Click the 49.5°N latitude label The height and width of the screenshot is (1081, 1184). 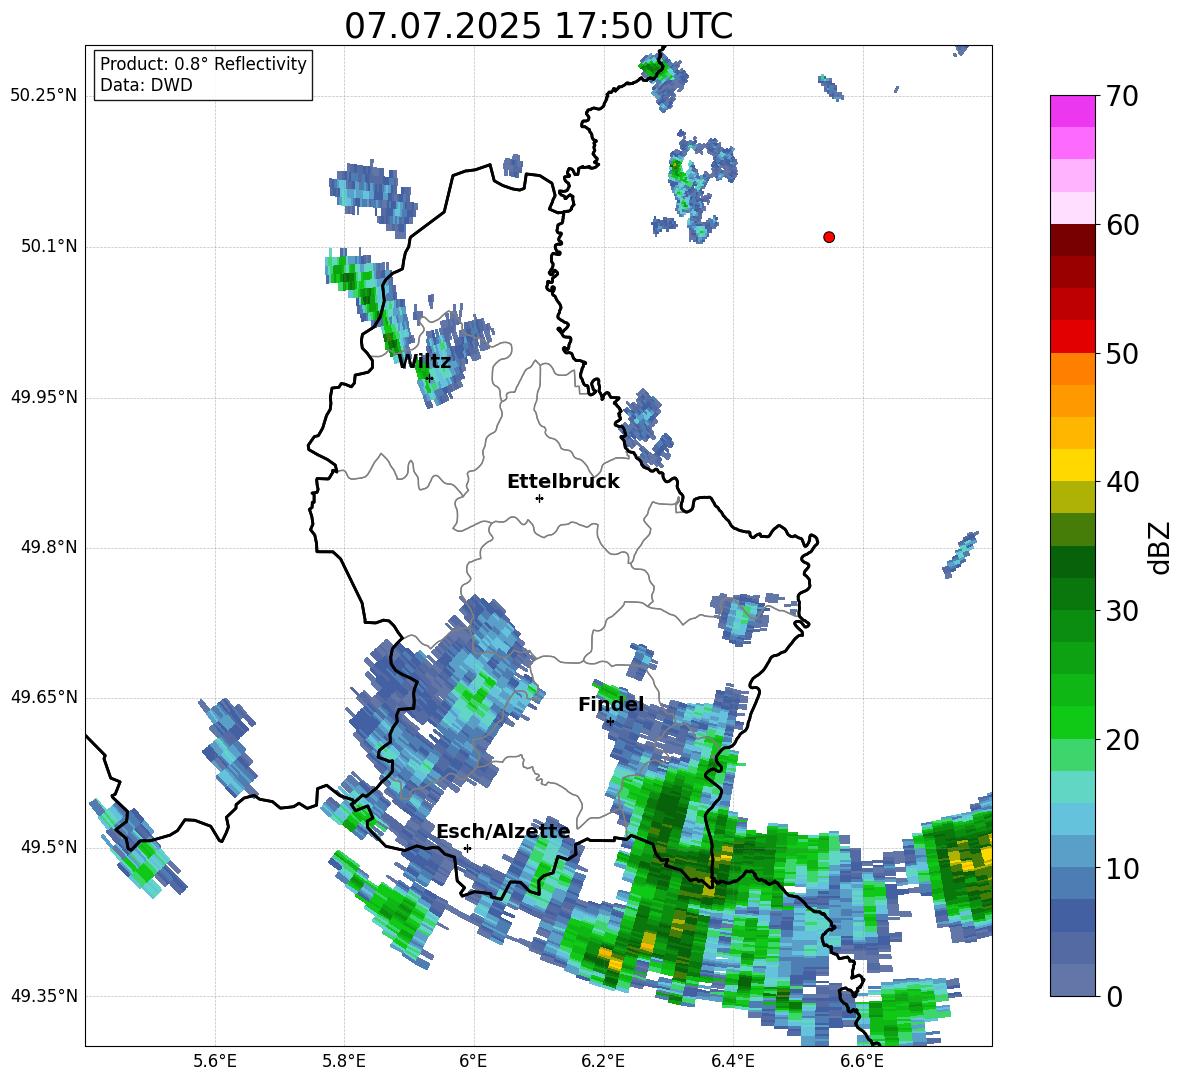(x=50, y=847)
